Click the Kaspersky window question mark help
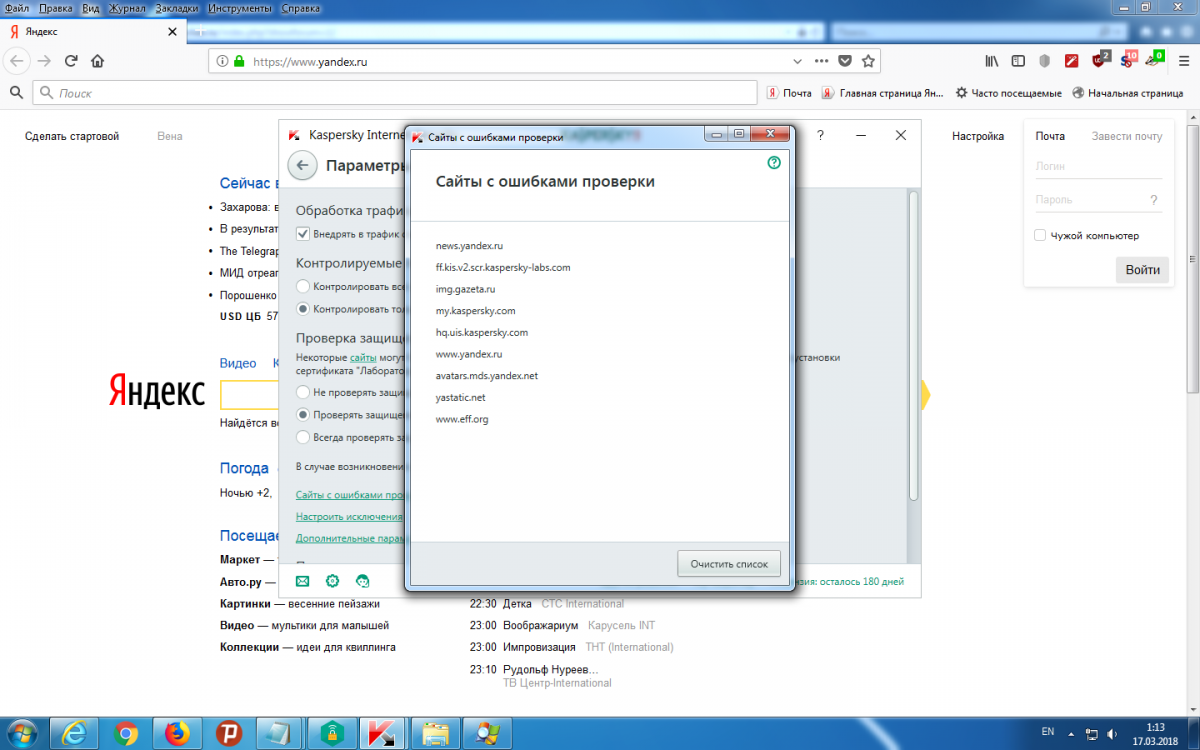1200x750 pixels. point(821,135)
